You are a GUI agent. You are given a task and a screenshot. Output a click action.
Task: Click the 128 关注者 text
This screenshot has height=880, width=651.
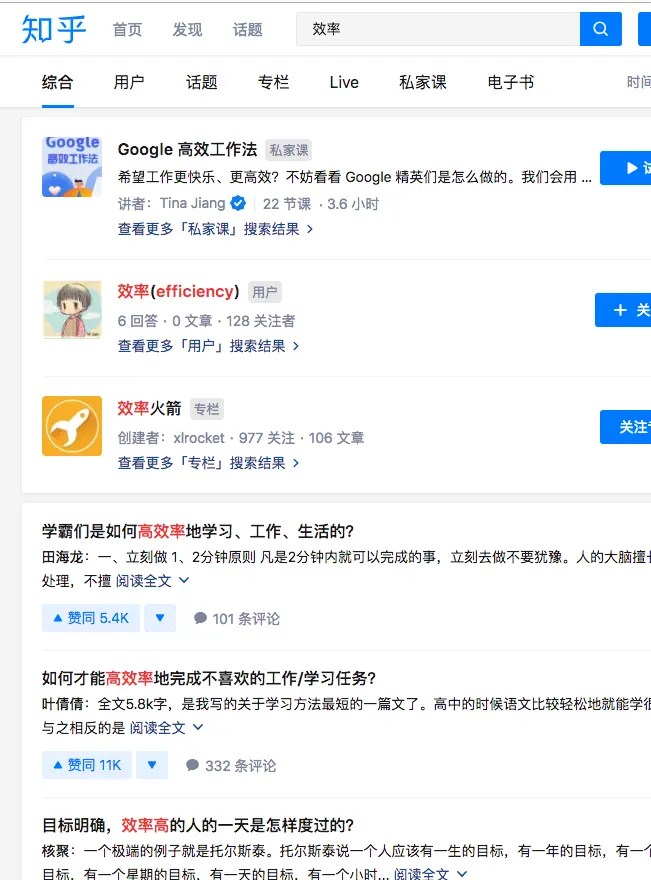260,321
